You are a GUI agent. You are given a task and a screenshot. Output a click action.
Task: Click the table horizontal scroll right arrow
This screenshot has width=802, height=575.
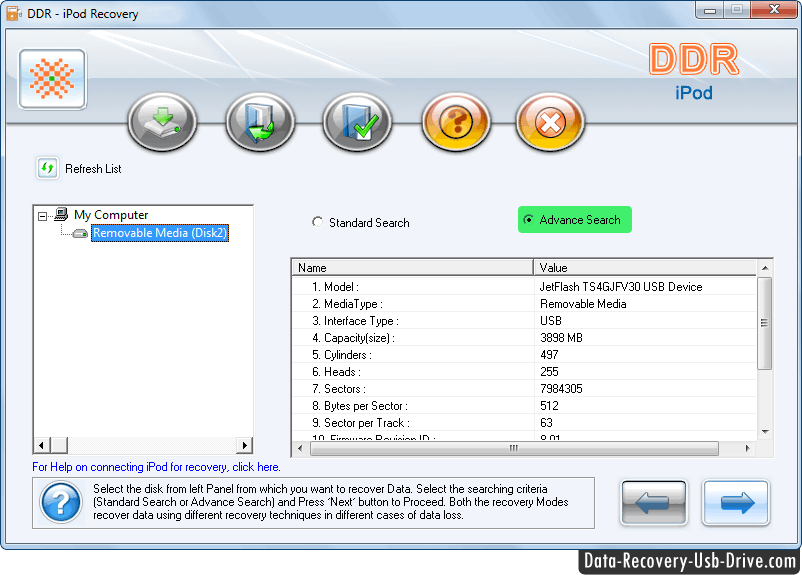(747, 449)
